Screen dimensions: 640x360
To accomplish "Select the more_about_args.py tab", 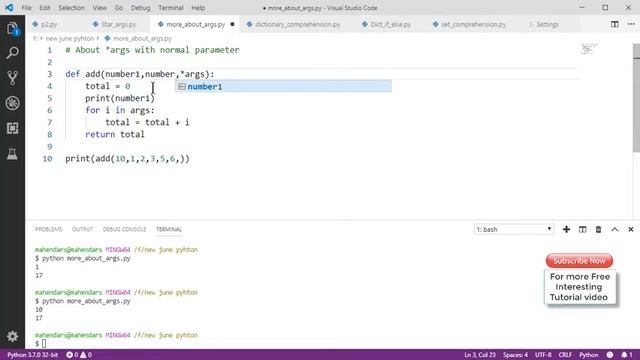I will tap(196, 24).
